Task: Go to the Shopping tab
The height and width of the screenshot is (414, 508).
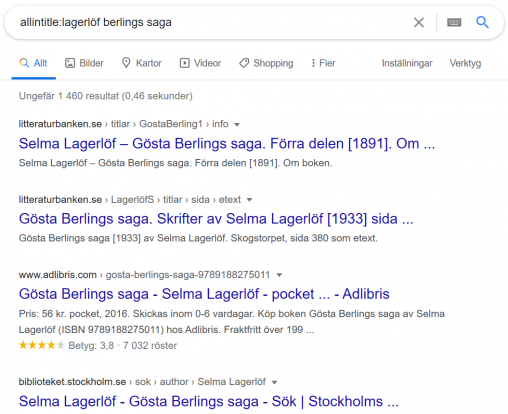Action: pos(266,63)
